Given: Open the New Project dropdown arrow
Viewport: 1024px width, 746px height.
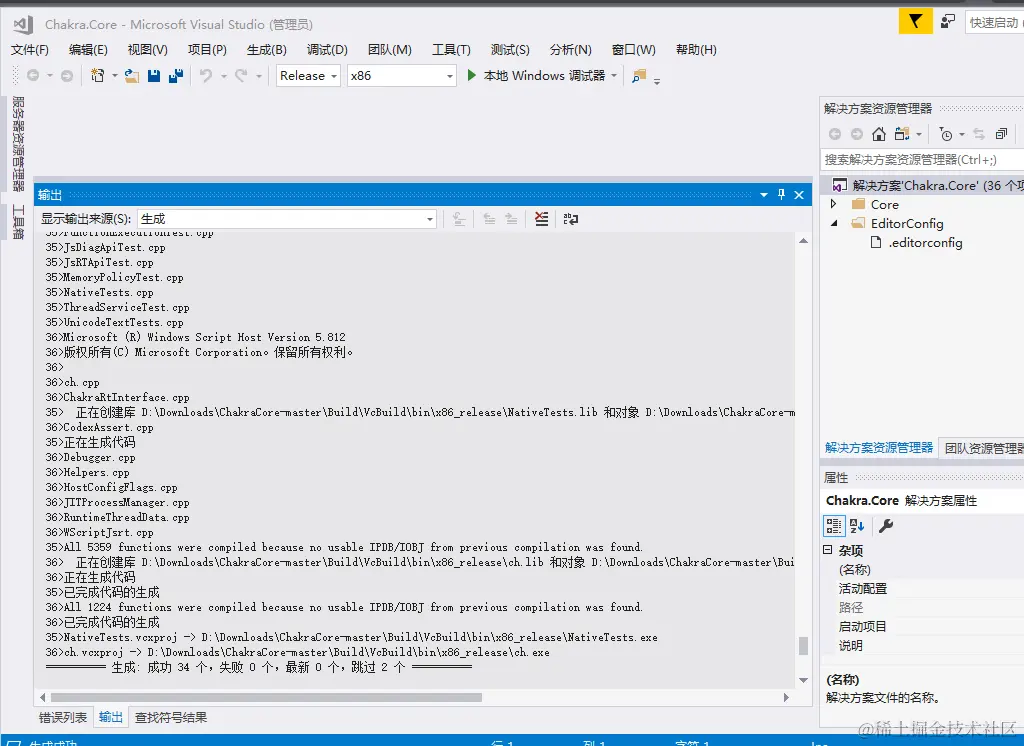Looking at the screenshot, I should (x=114, y=76).
